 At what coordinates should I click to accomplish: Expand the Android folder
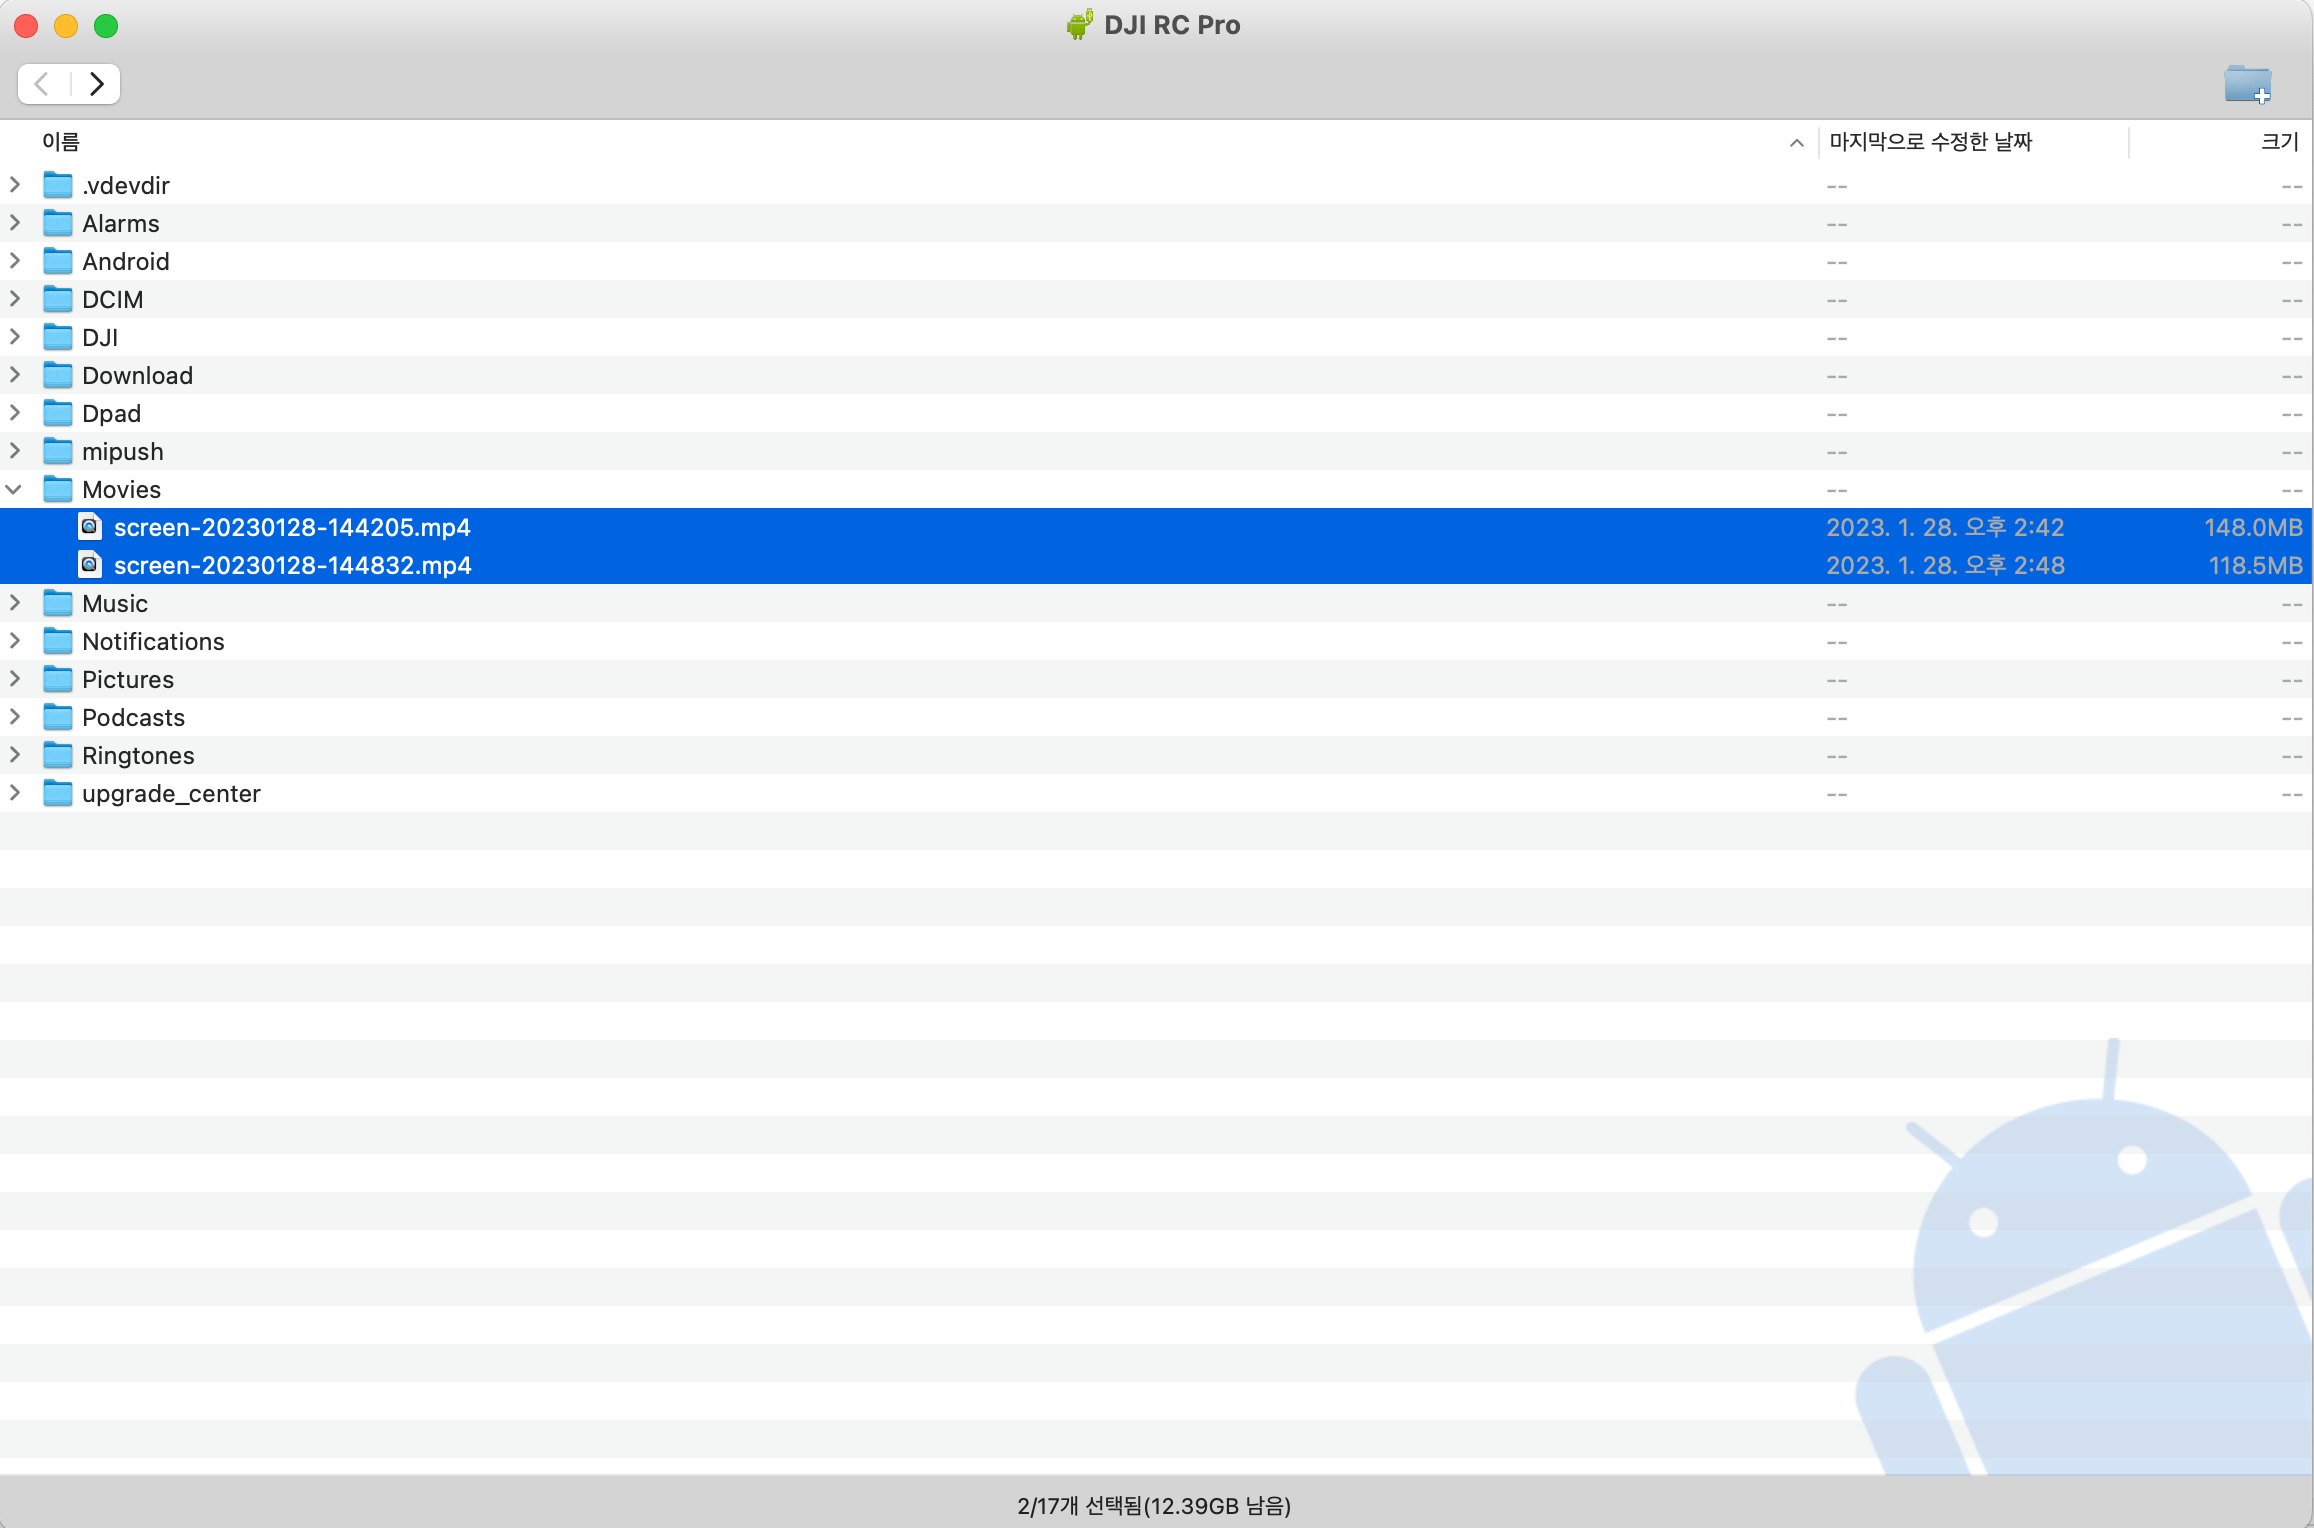(x=15, y=262)
